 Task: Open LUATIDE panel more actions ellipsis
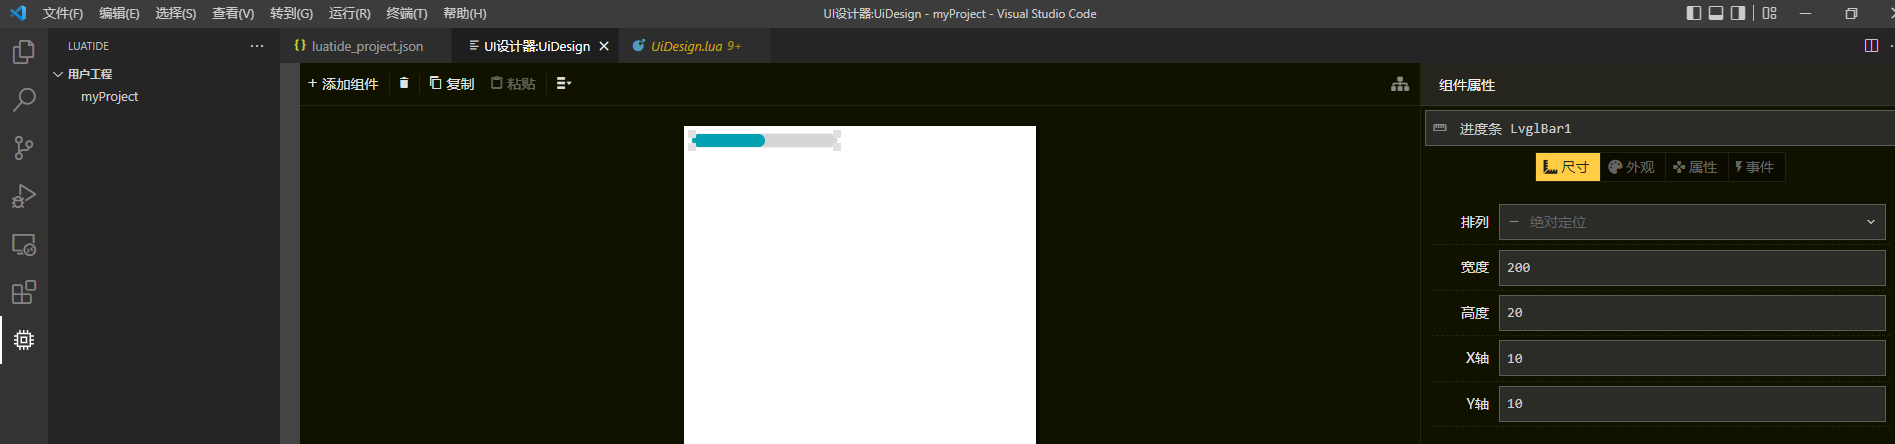click(257, 46)
